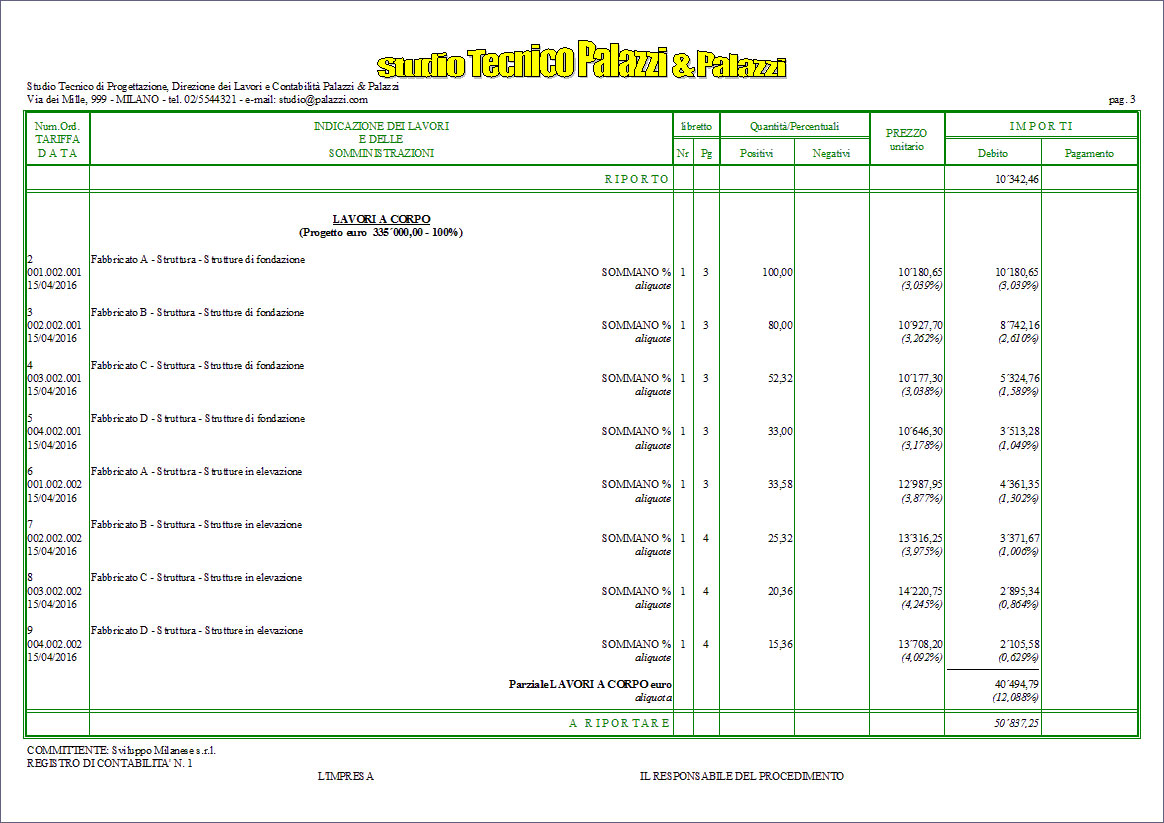The image size is (1164, 823).
Task: Click the 'libretto' column header
Action: pyautogui.click(x=696, y=126)
